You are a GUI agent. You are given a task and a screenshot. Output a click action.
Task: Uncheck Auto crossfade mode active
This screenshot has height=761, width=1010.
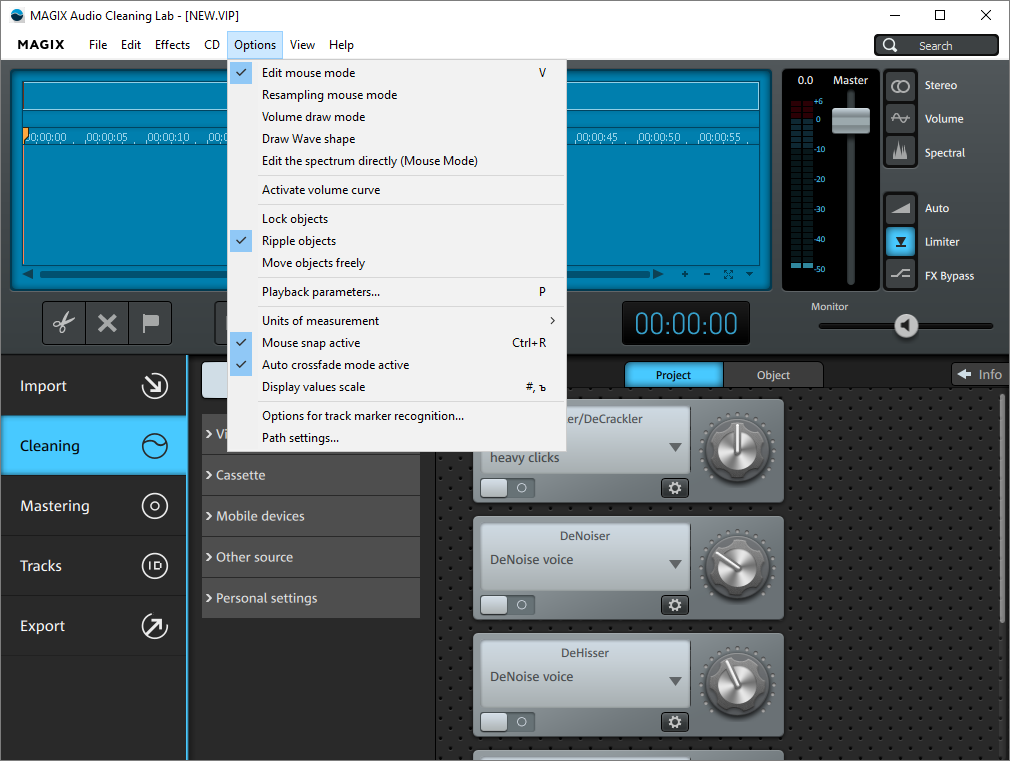[x=397, y=365]
